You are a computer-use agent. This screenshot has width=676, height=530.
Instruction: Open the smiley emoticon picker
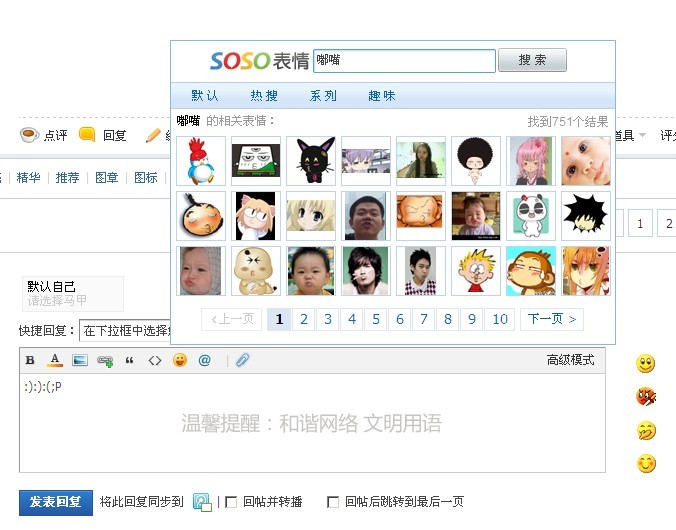(x=180, y=360)
